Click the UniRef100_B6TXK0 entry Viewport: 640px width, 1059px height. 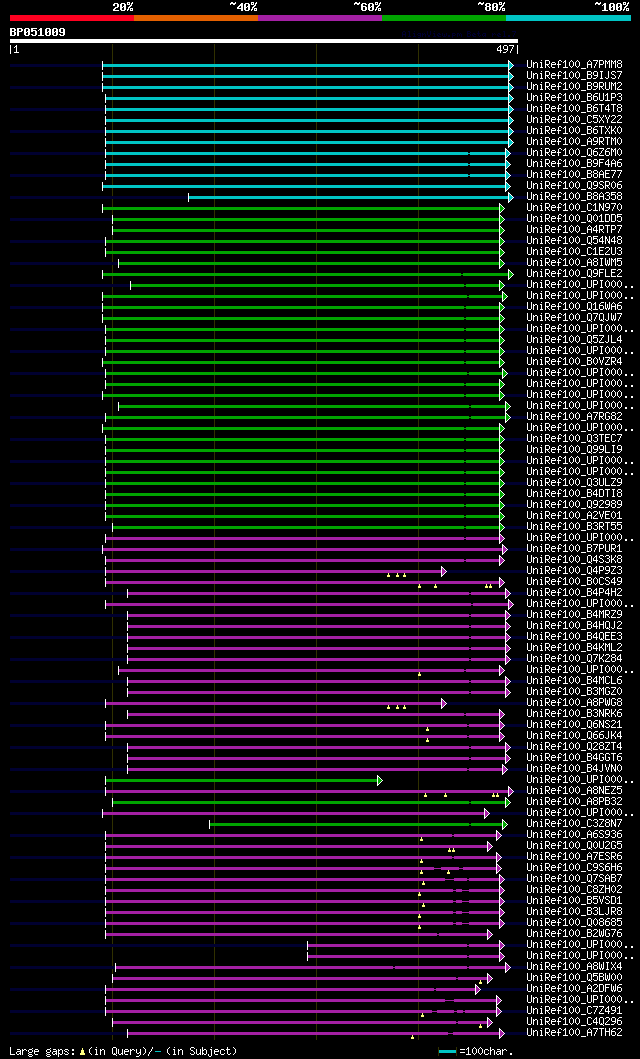click(x=575, y=130)
